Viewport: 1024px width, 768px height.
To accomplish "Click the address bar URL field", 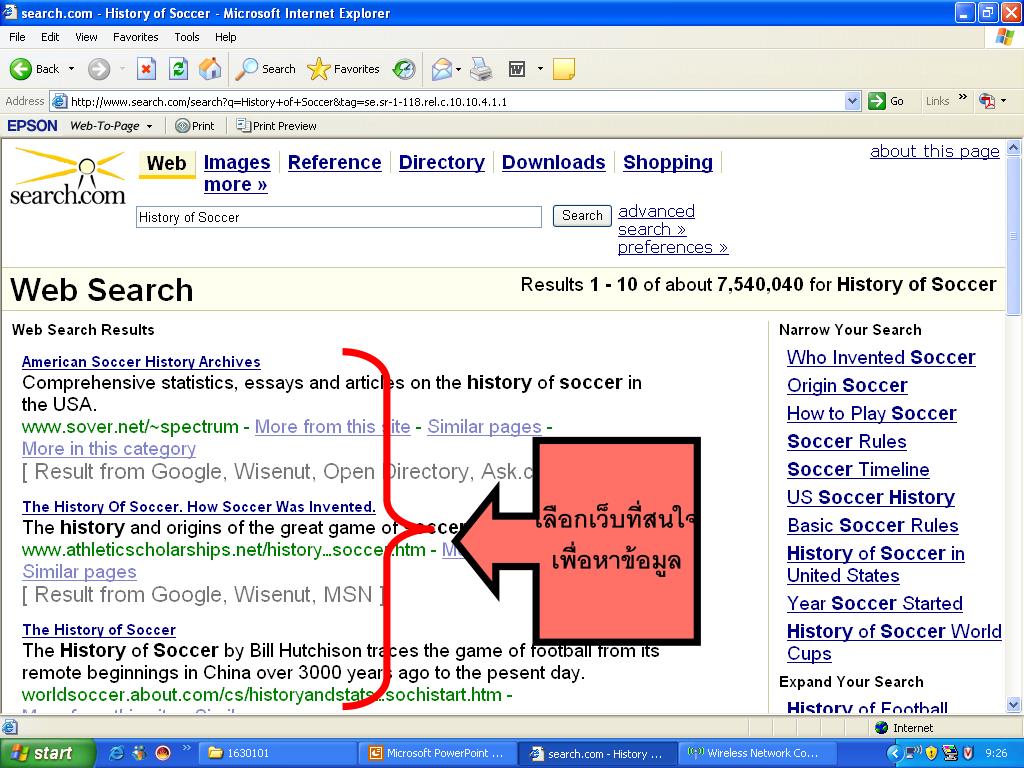I will pos(456,101).
